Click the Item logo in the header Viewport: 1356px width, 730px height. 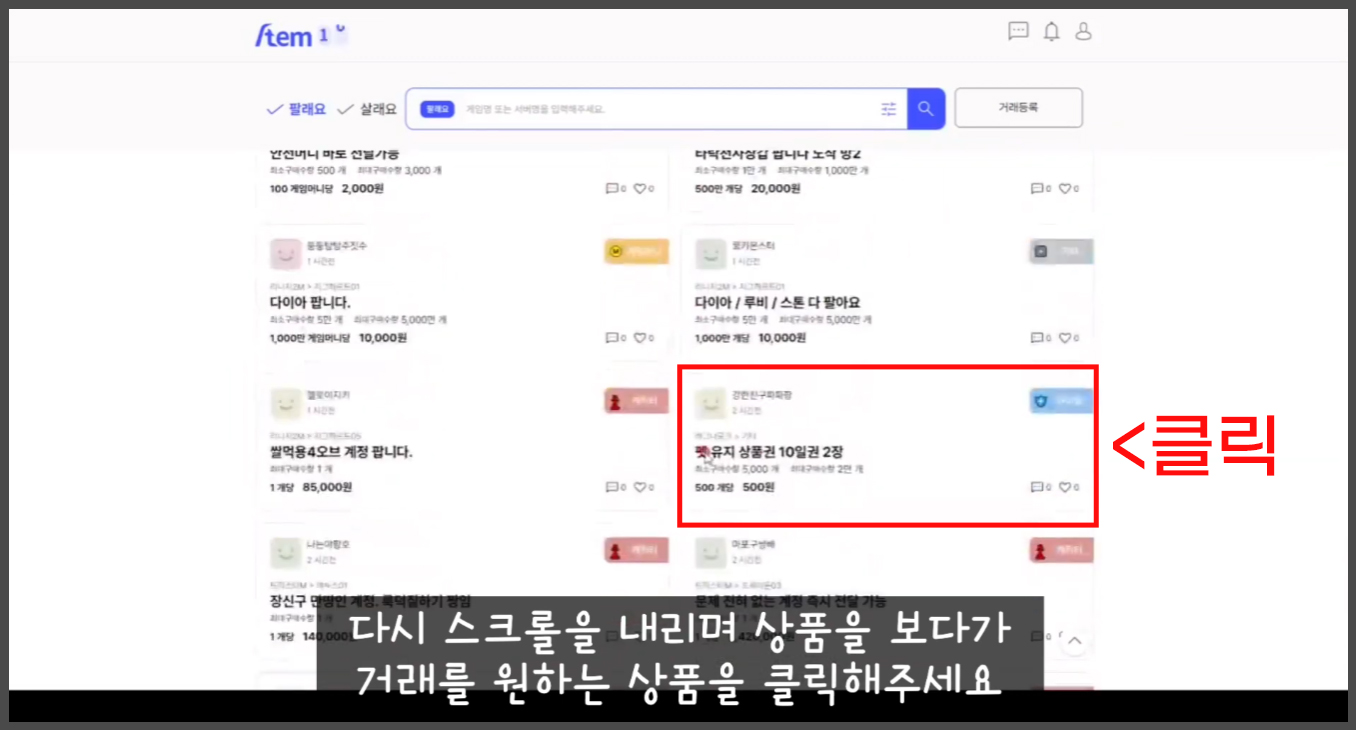point(300,36)
